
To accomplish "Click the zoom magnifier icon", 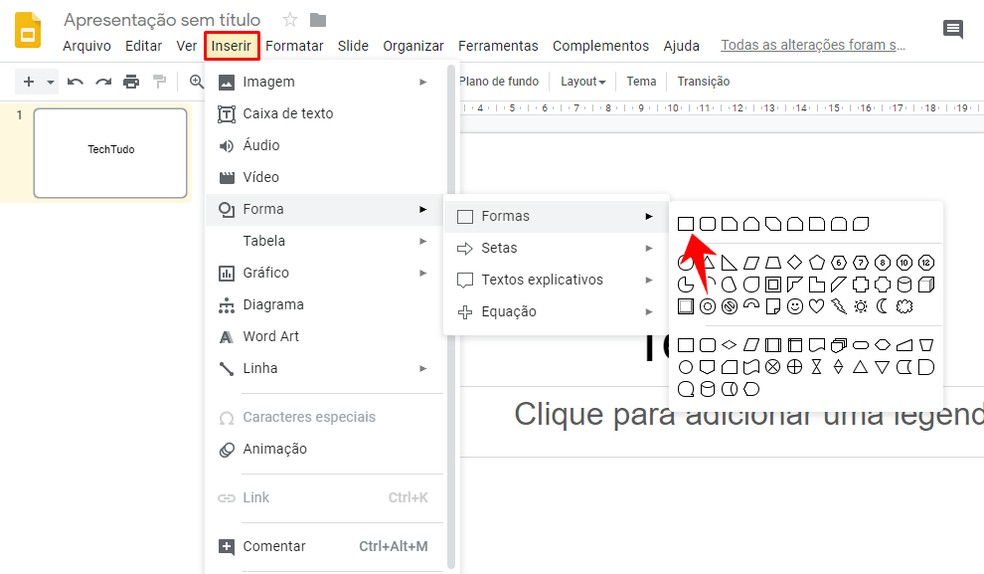I will point(196,82).
